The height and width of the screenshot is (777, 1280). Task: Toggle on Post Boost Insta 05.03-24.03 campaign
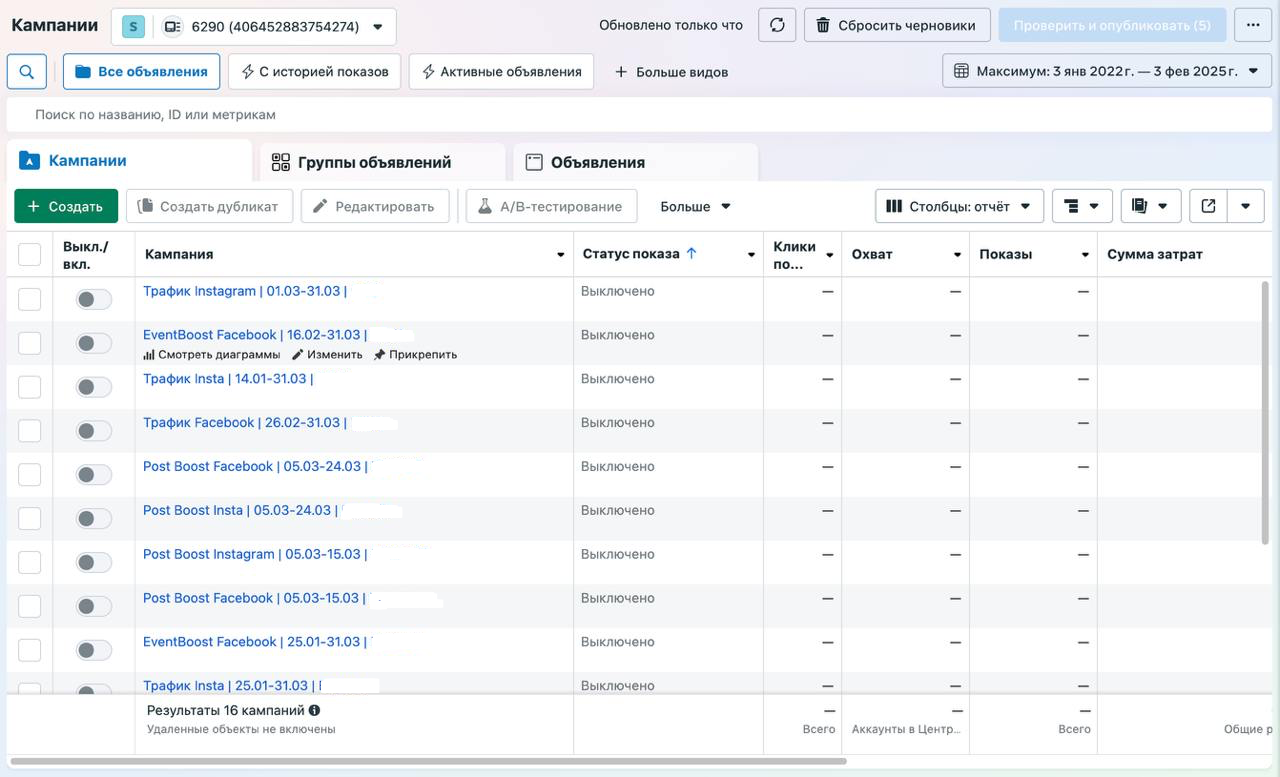pos(94,519)
